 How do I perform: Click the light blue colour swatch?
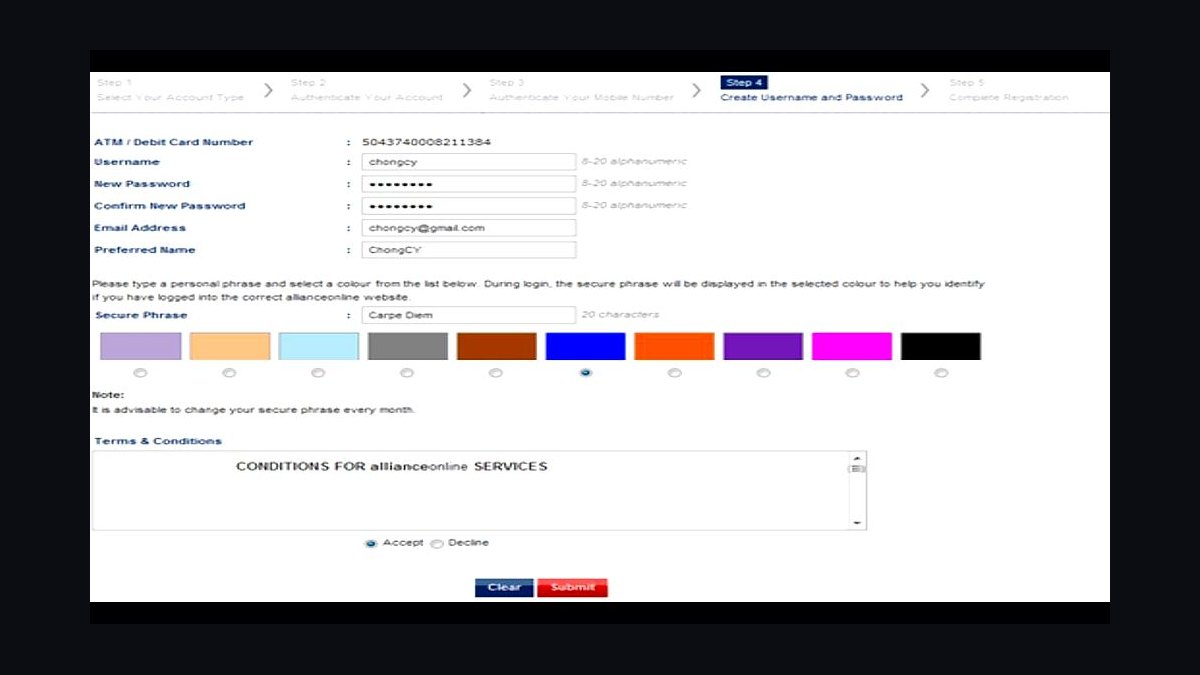pyautogui.click(x=318, y=346)
